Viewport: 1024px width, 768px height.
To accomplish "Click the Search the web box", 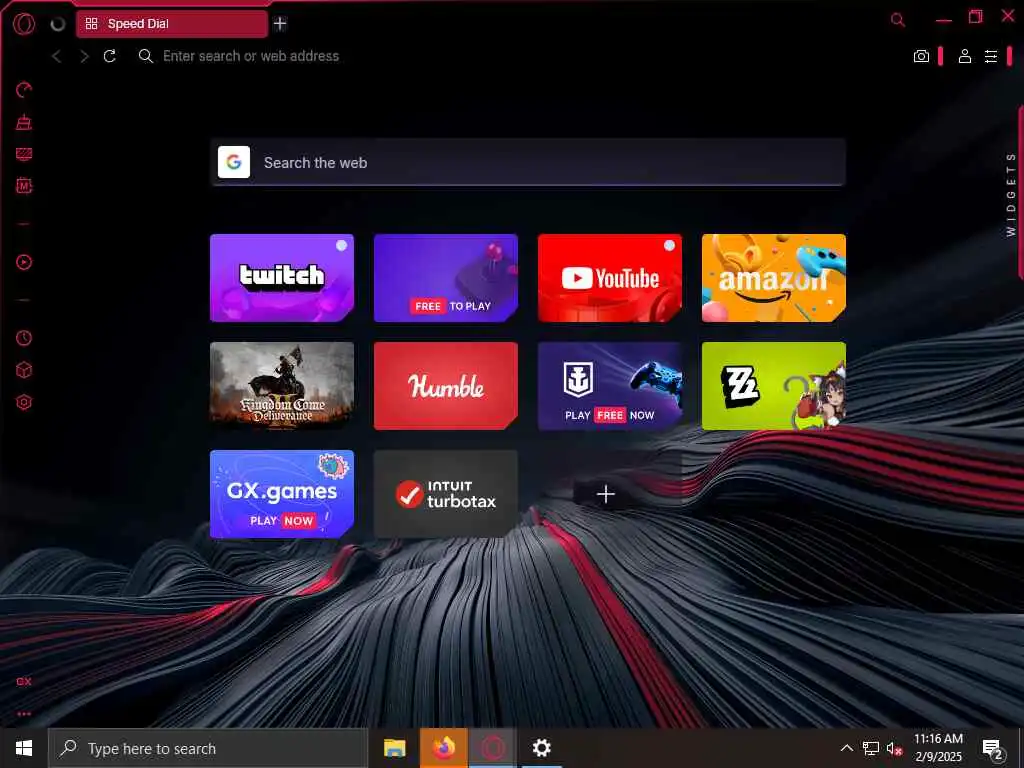I will 528,162.
